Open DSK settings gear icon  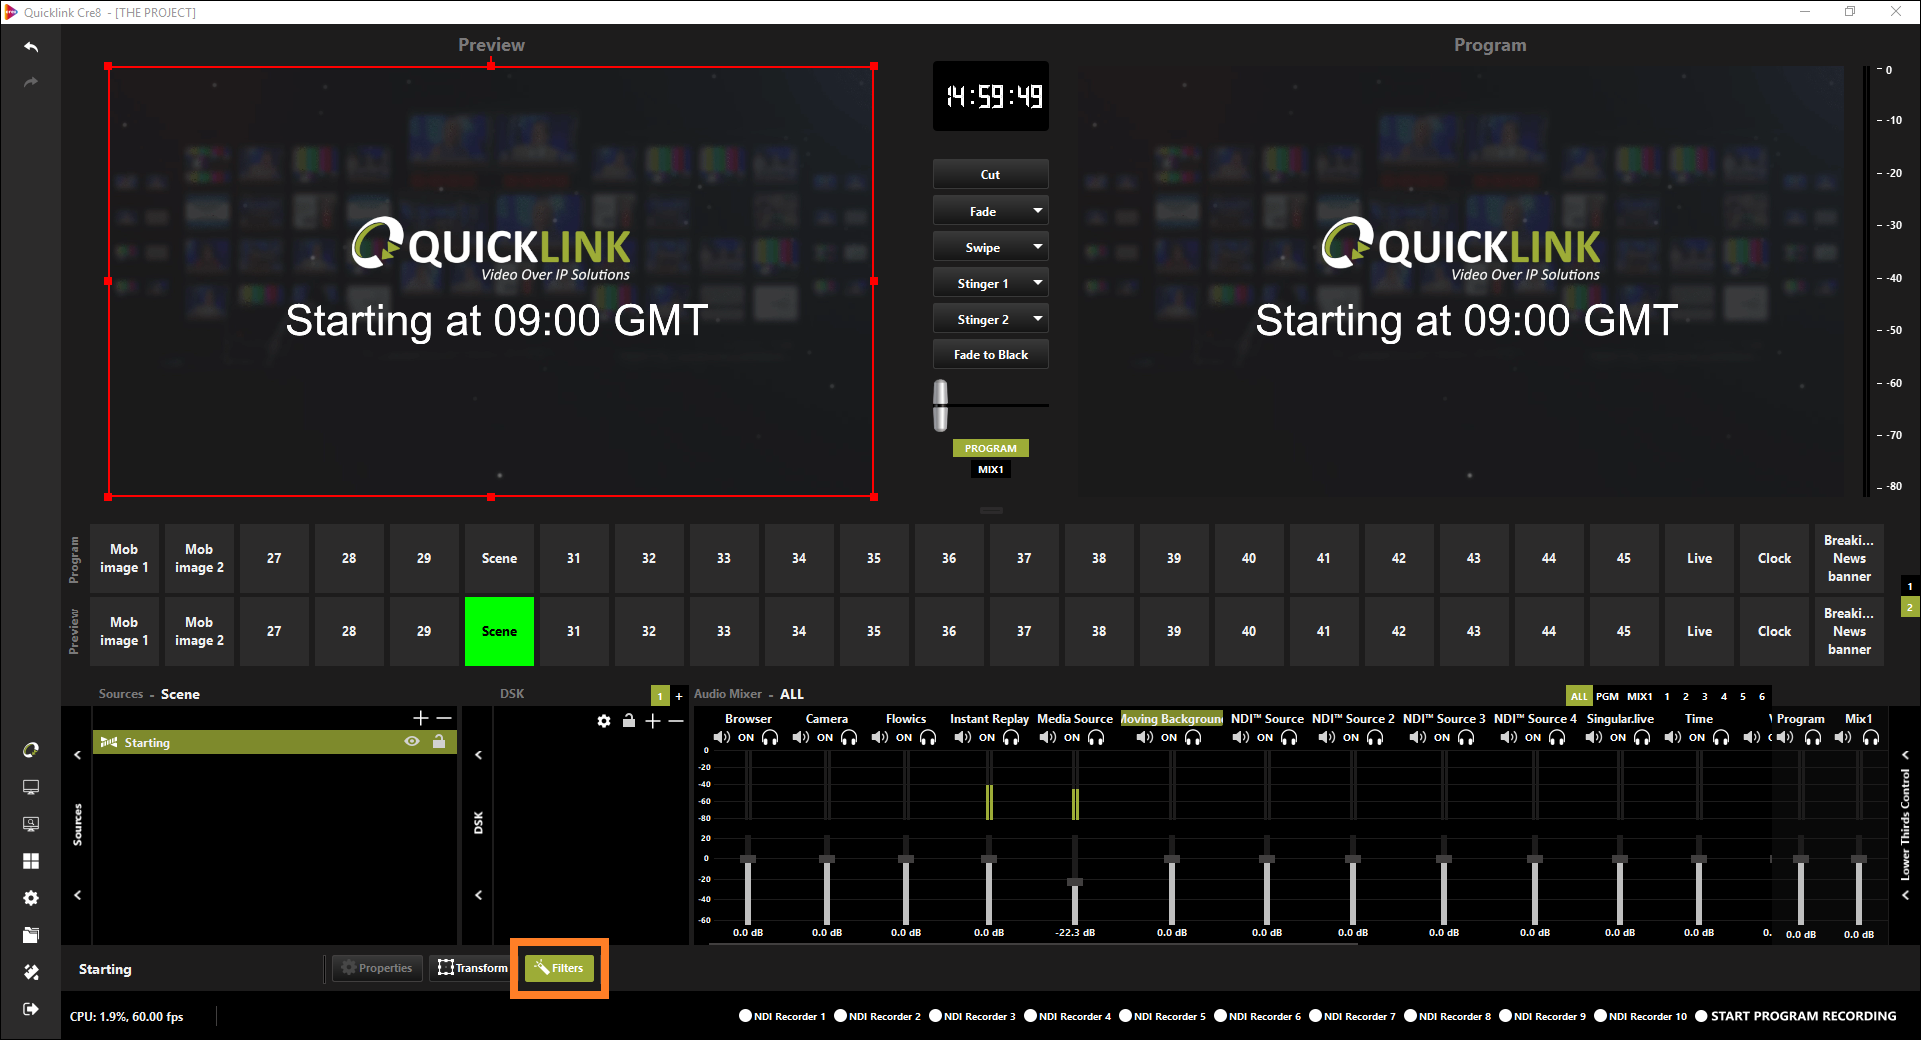[604, 721]
